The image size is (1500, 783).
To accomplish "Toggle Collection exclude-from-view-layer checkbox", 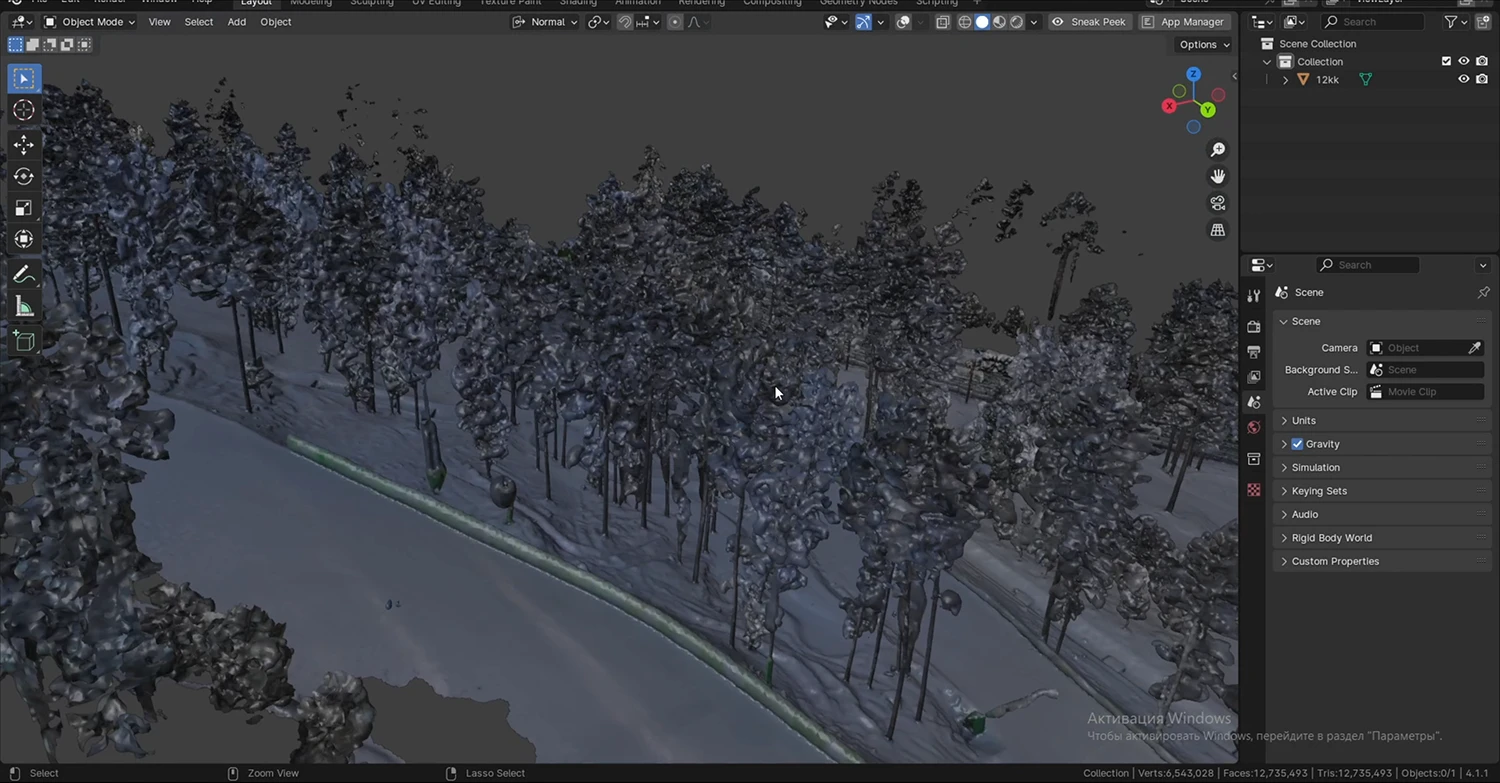I will [x=1446, y=61].
